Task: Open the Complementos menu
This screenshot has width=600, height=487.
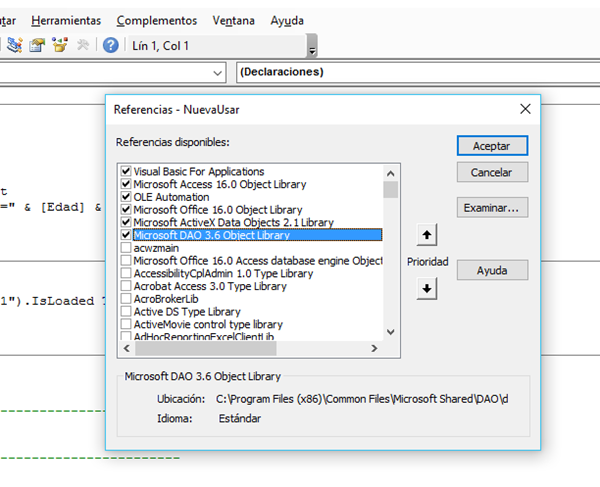Action: [x=156, y=20]
